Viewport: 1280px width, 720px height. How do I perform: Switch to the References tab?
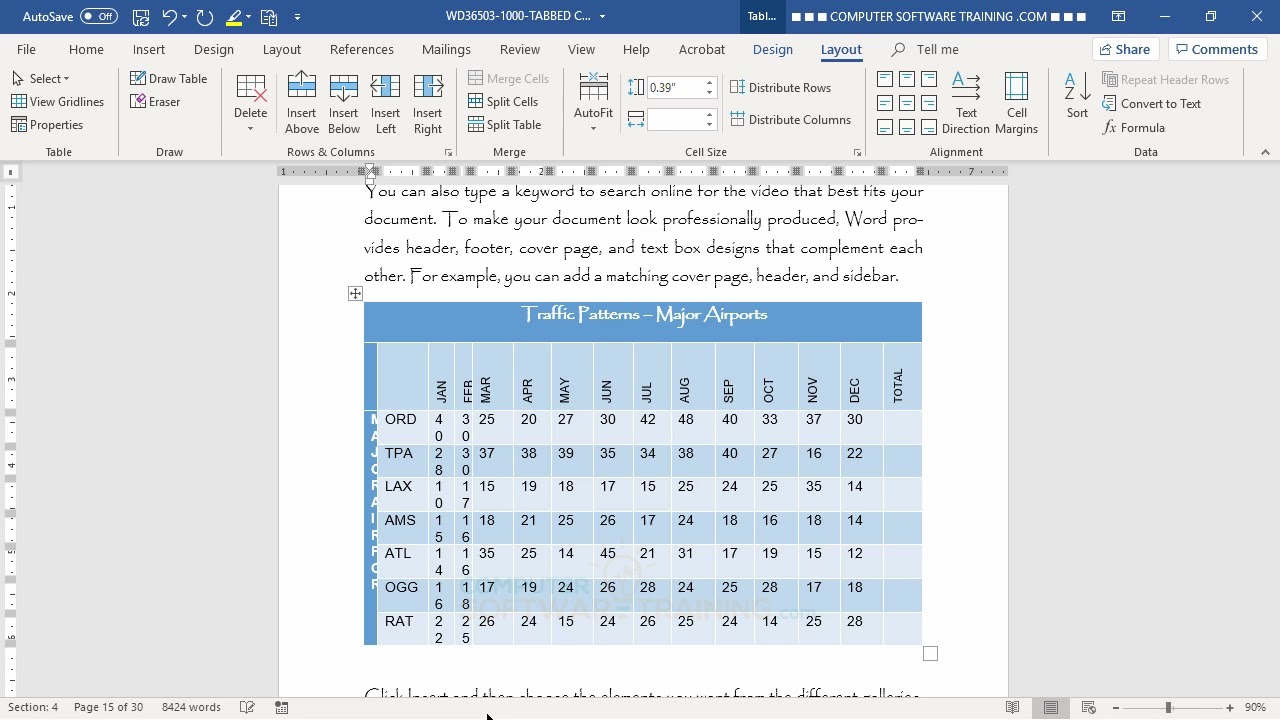coord(362,49)
